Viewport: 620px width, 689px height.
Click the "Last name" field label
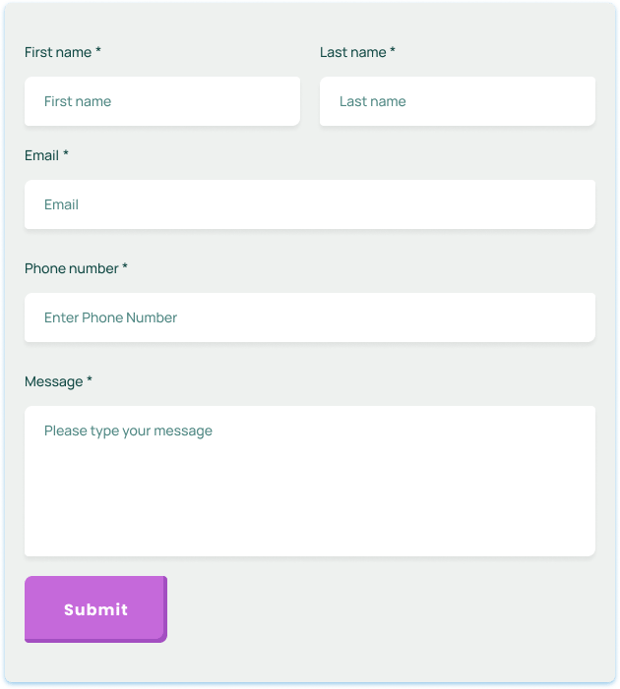pos(353,52)
